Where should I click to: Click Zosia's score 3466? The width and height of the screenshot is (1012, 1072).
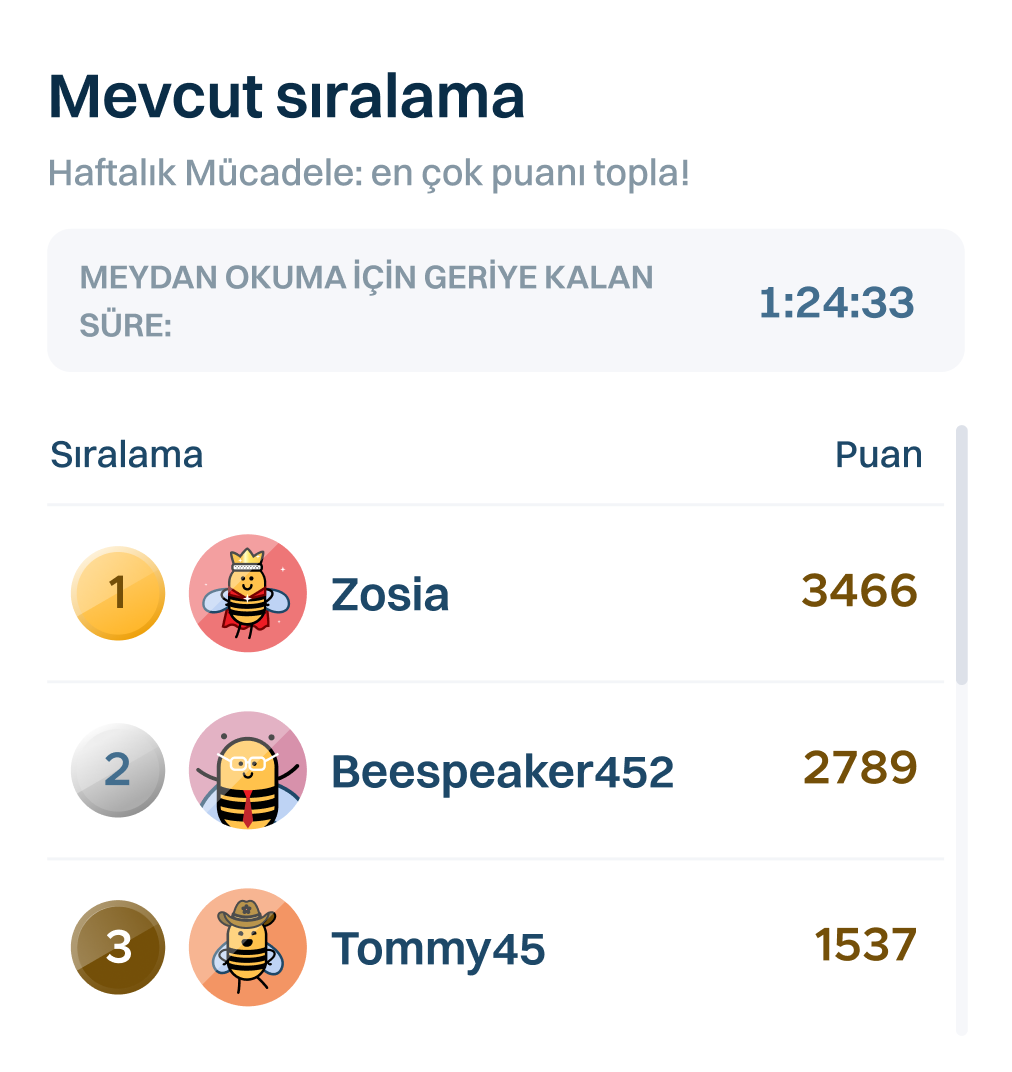[x=859, y=591]
